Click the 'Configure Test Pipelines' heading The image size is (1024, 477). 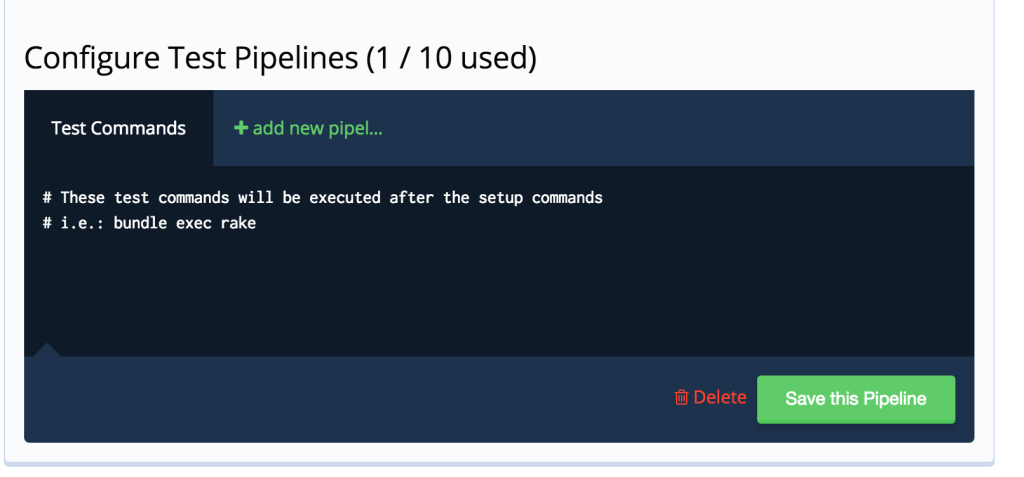190,58
